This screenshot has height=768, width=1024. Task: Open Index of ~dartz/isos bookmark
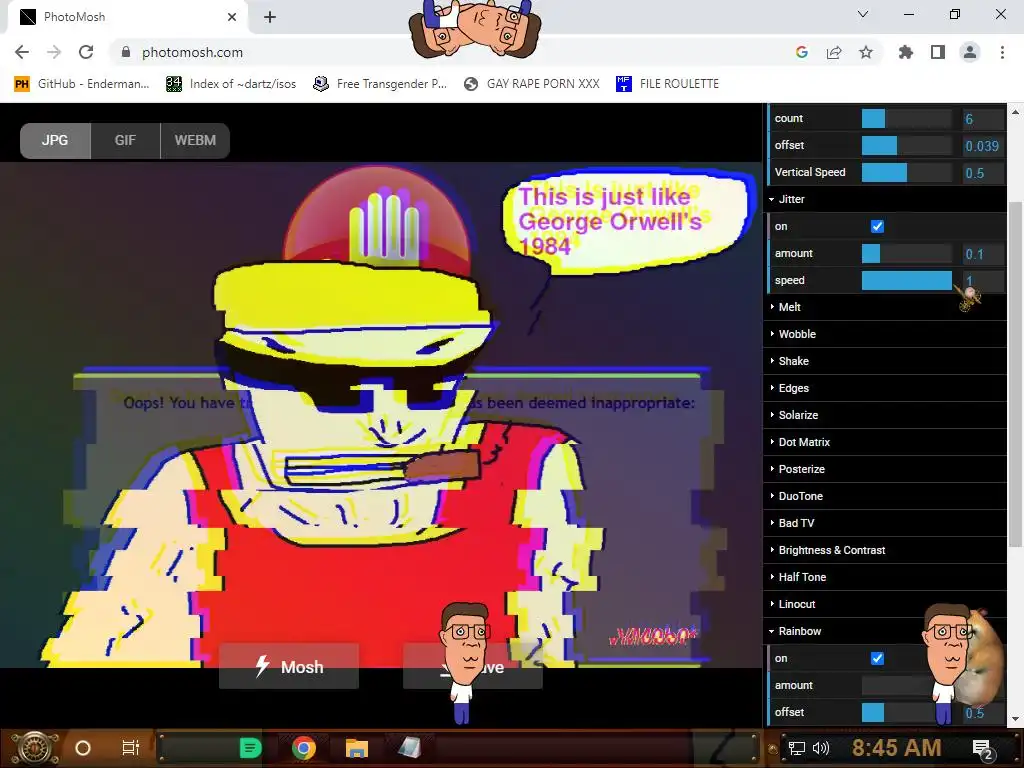click(231, 84)
